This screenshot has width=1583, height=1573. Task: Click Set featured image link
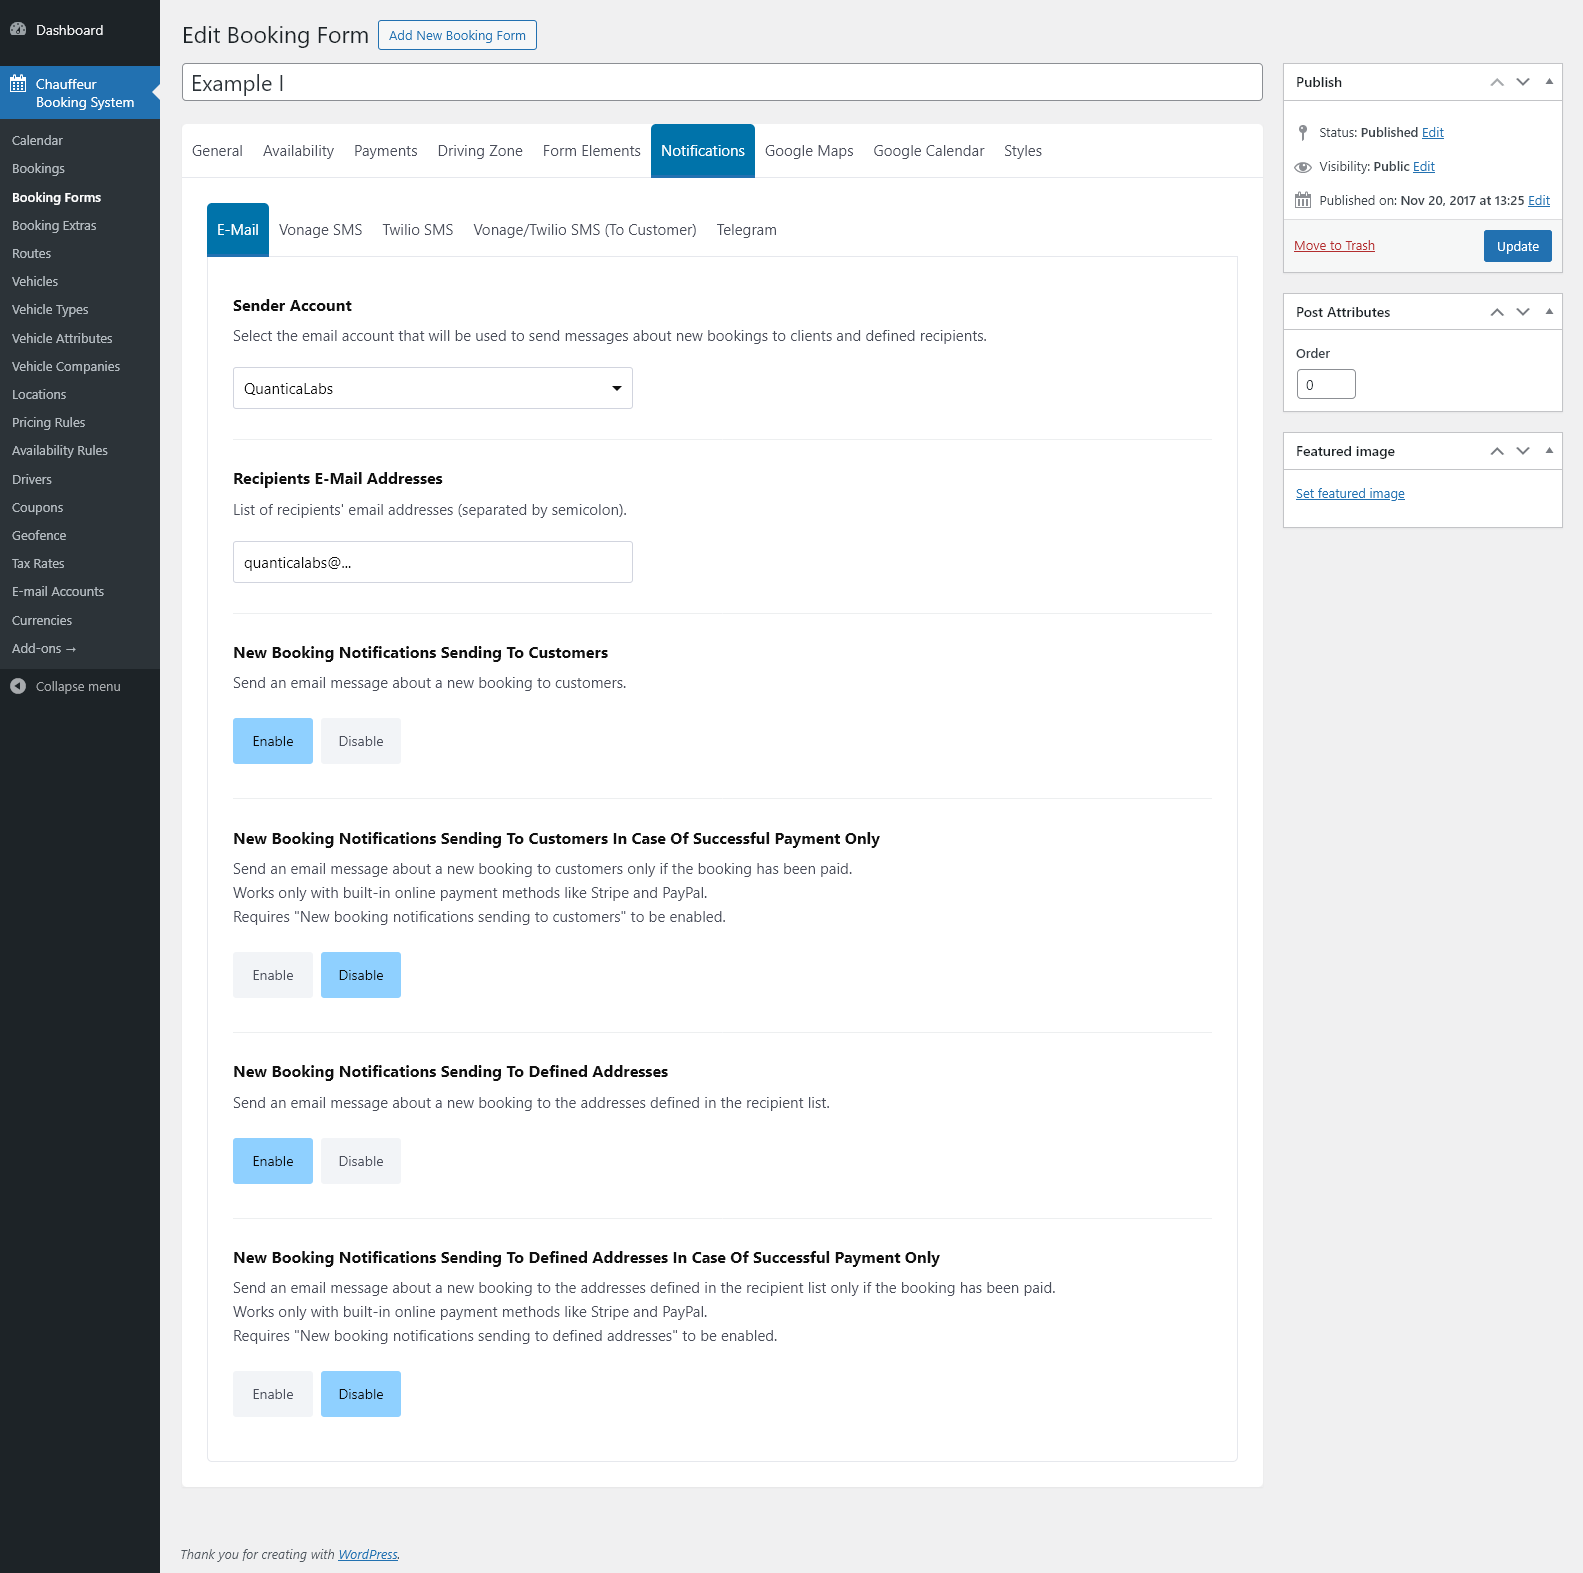click(x=1350, y=494)
